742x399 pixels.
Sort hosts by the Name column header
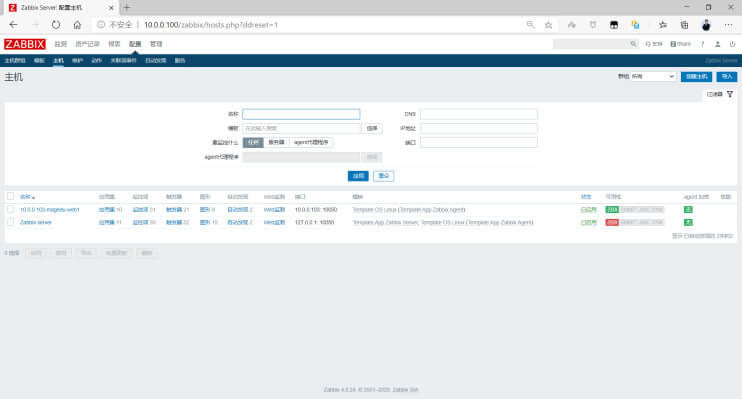tap(27, 197)
